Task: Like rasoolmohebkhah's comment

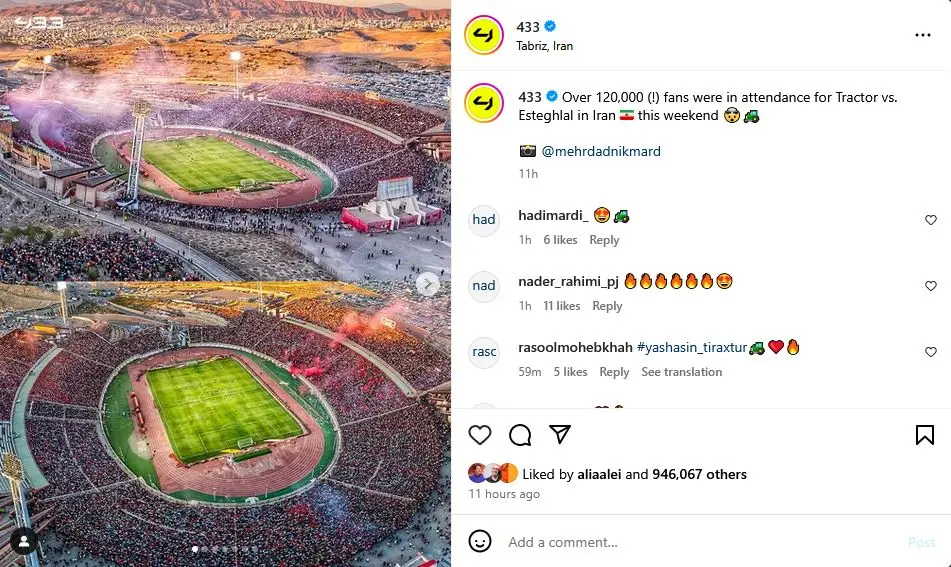Action: (x=931, y=352)
